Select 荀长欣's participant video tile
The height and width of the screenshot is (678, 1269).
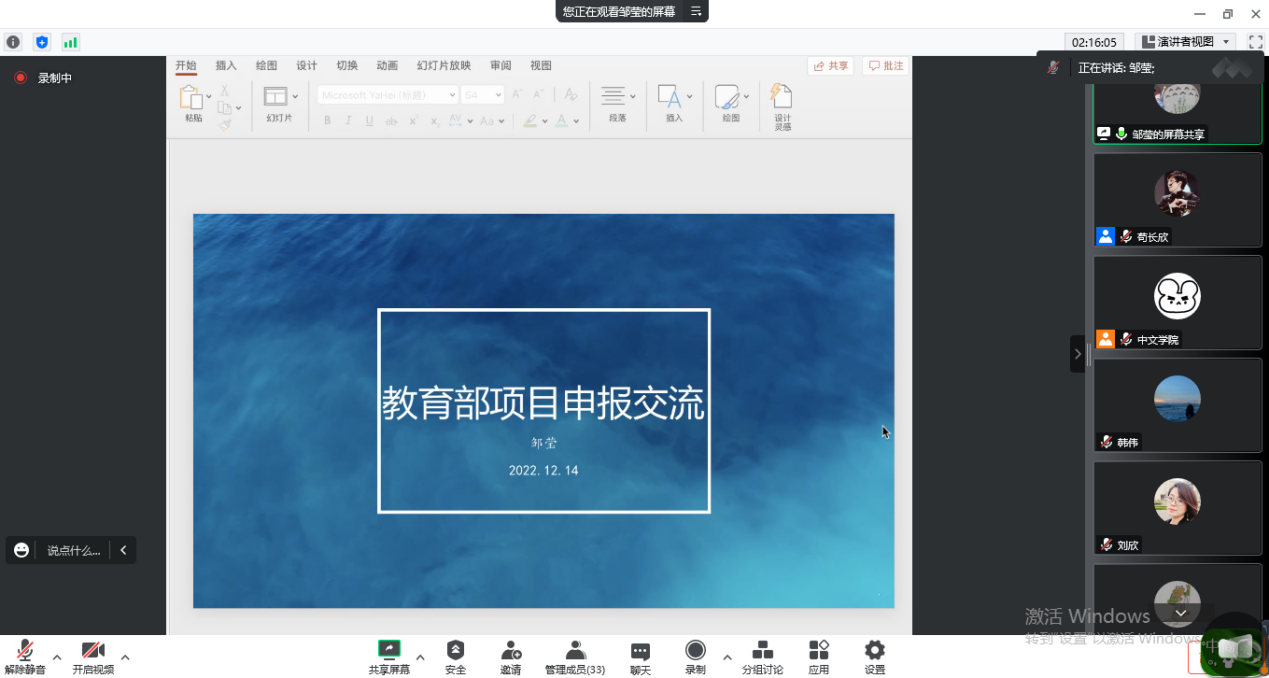[x=1177, y=199]
